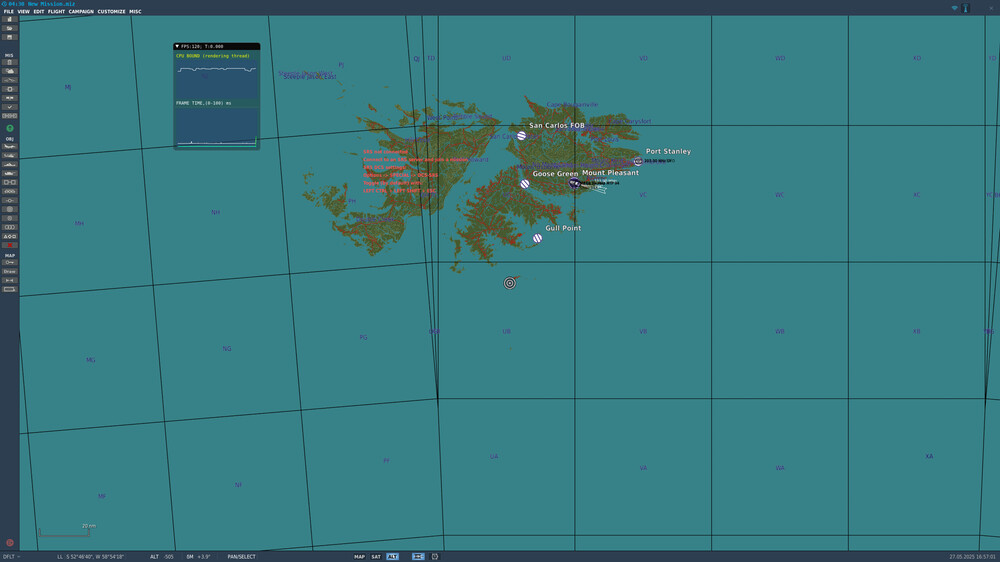
Task: Click the LL coordinates readout
Action: click(91, 557)
